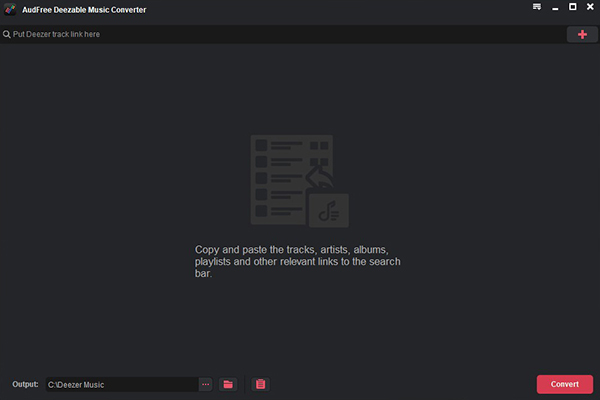This screenshot has width=600, height=400.
Task: Click the AudFree app logo icon
Action: (10, 10)
